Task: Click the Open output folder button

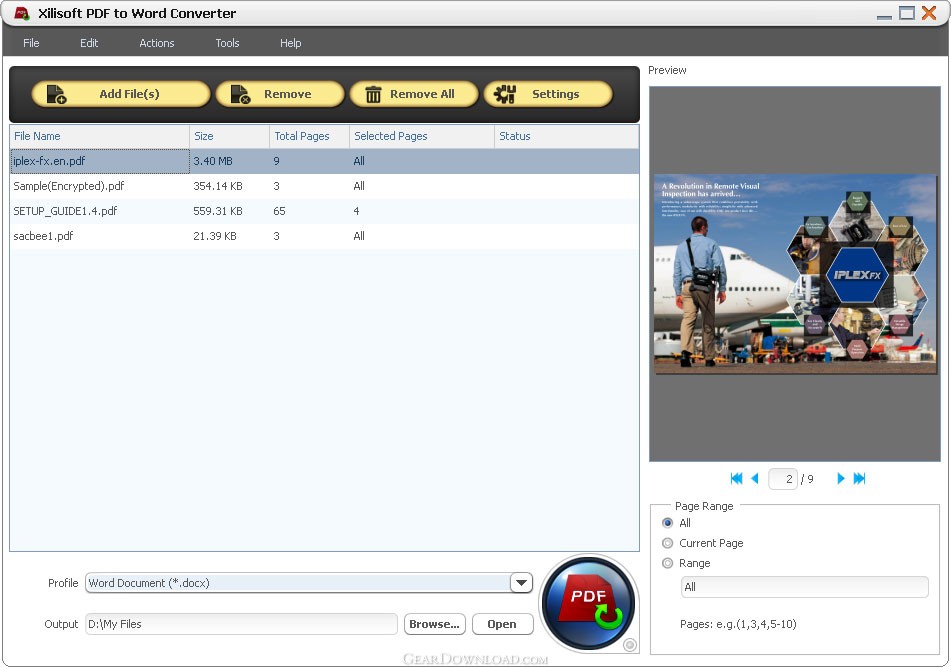Action: 502,624
